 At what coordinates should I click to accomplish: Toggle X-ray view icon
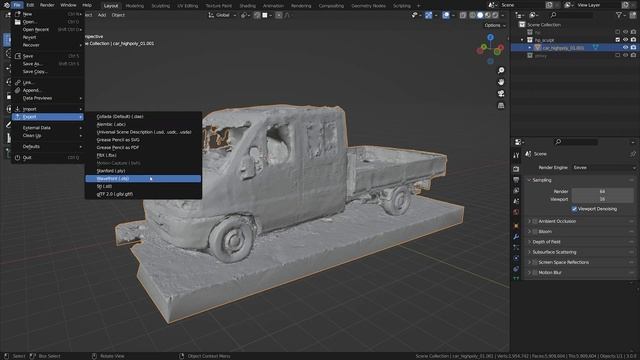click(x=463, y=15)
